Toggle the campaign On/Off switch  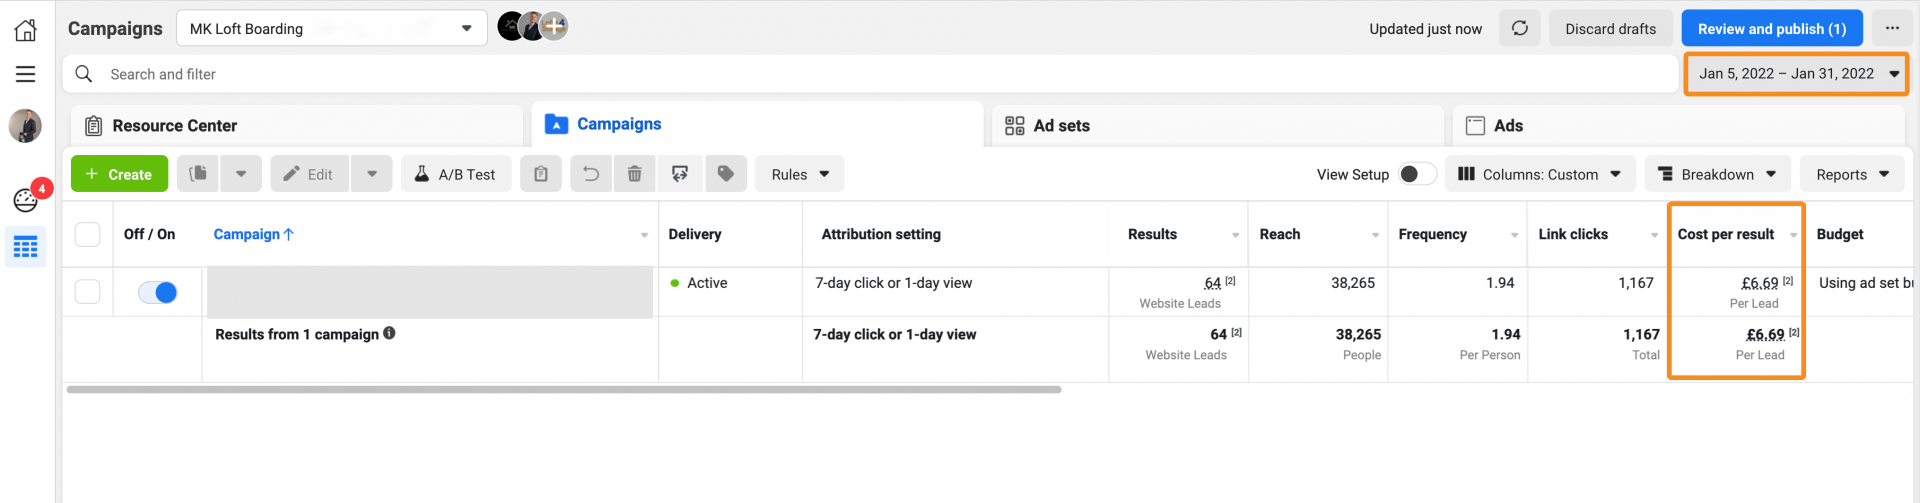coord(158,292)
